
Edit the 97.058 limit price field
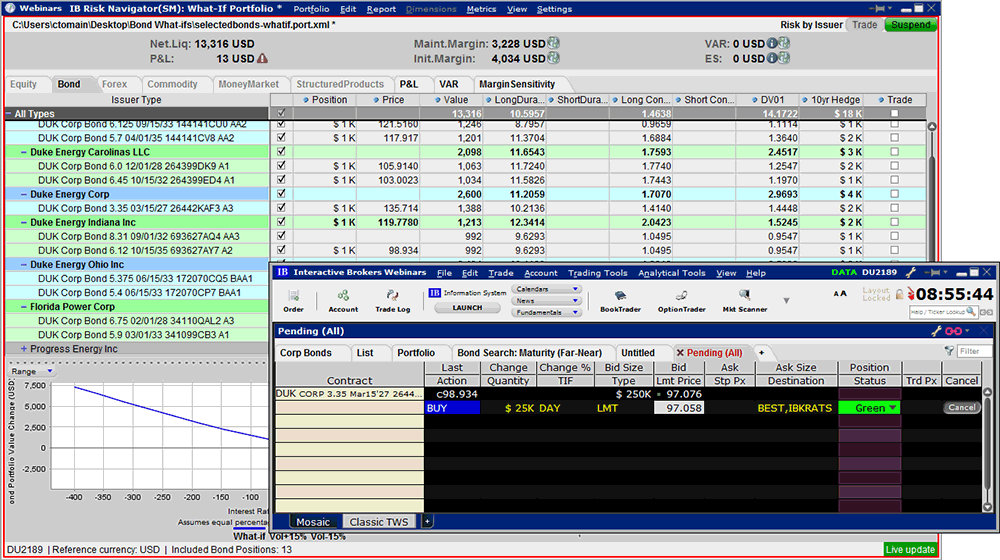679,408
